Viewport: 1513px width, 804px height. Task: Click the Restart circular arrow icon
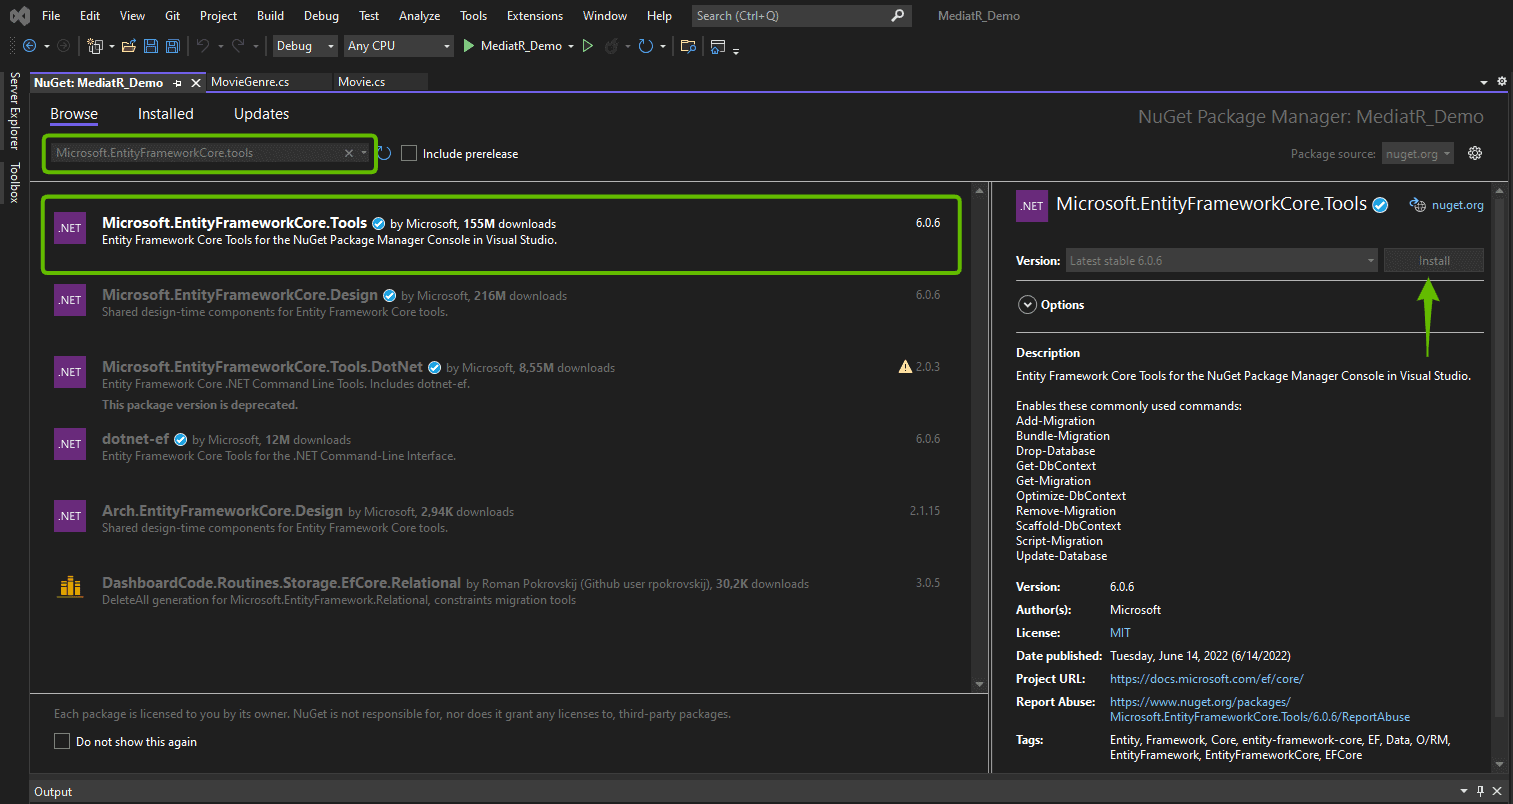[x=646, y=46]
